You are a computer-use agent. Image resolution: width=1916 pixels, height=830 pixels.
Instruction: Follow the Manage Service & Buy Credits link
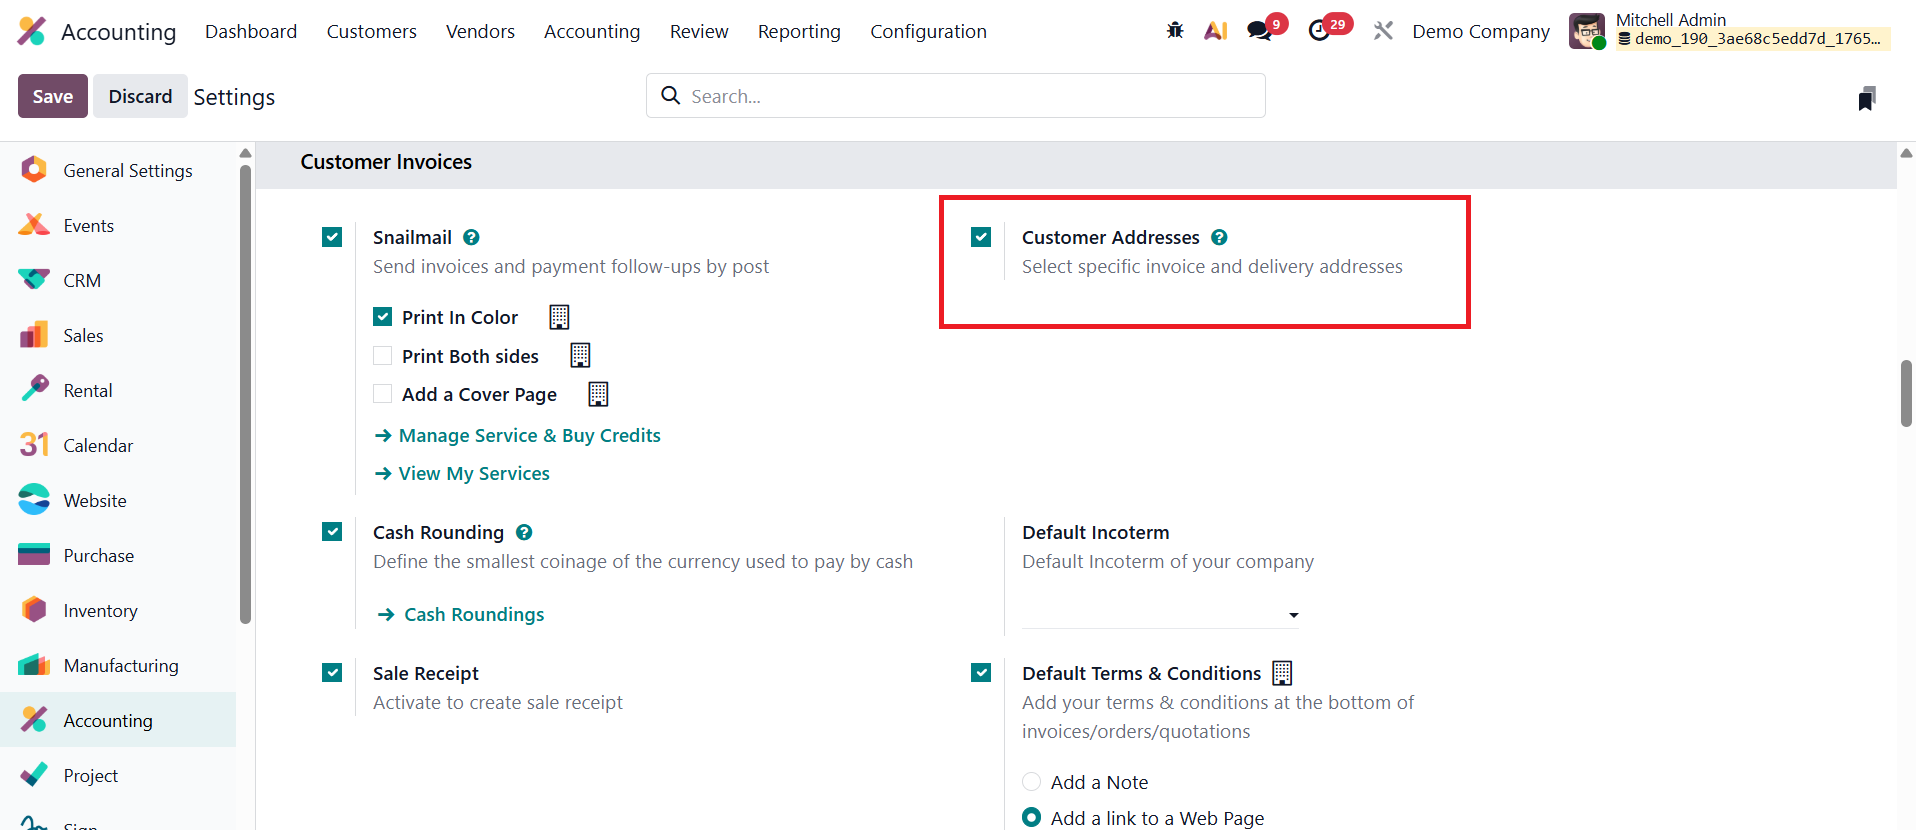click(529, 435)
